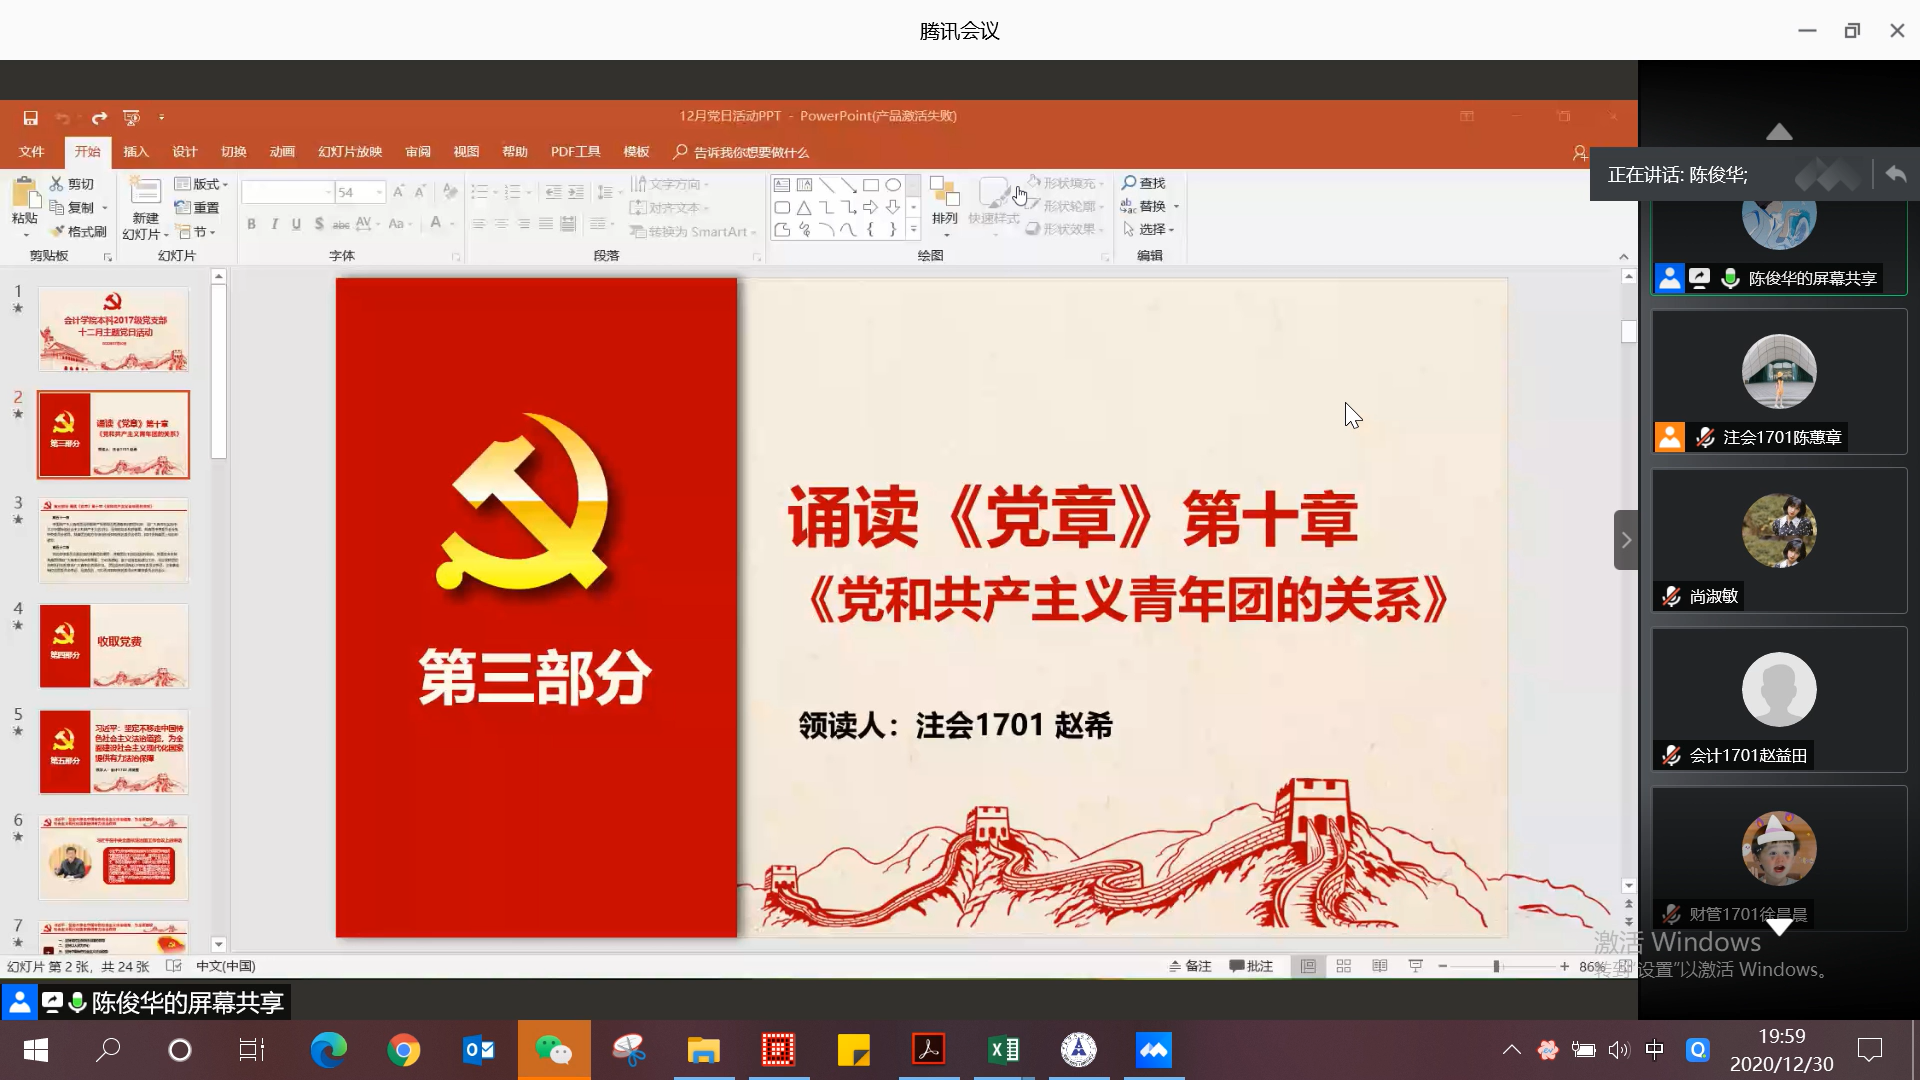Collapse the participant side panel chevron
Screen dimensions: 1920x1080
(x=1626, y=540)
